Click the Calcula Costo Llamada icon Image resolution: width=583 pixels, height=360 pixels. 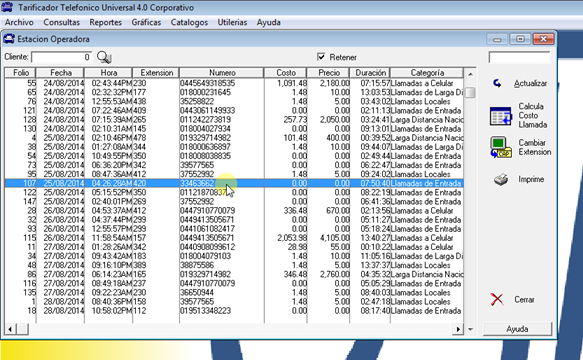point(501,116)
